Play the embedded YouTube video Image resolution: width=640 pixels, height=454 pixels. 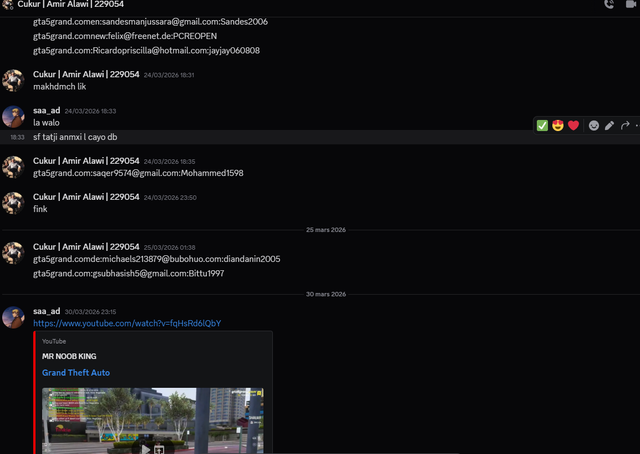(145, 449)
